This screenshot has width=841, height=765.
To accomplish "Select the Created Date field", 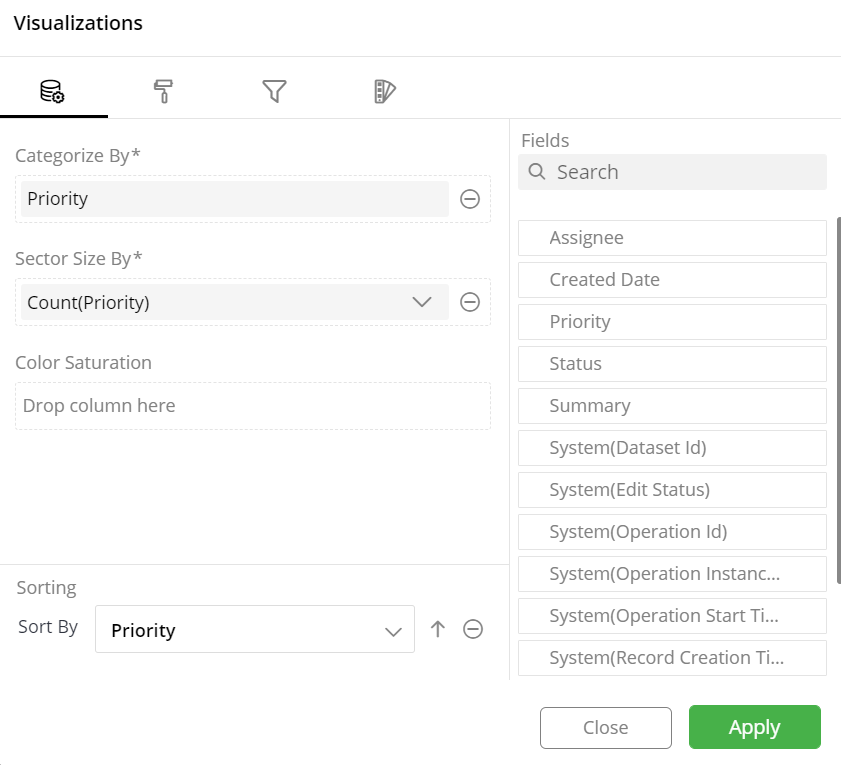I will 672,279.
